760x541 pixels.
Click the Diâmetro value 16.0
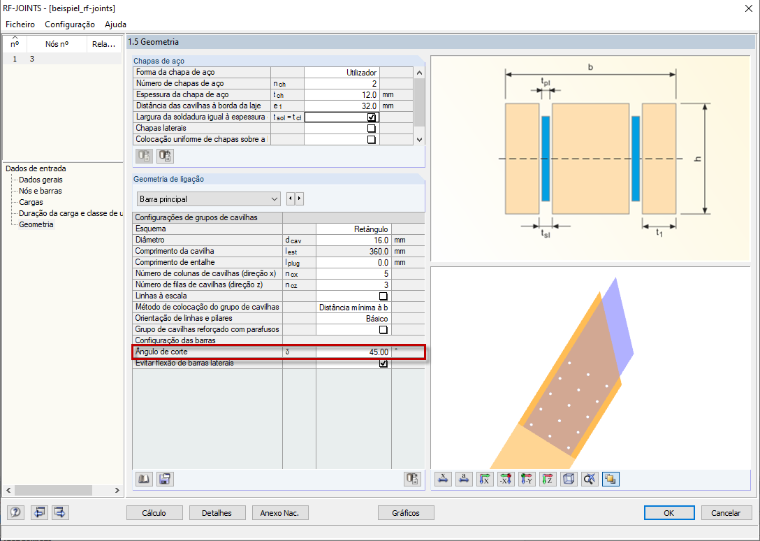click(x=354, y=240)
